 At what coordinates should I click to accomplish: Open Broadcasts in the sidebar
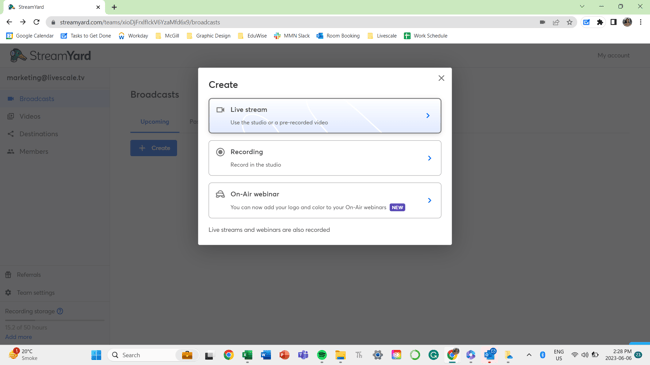pyautogui.click(x=55, y=99)
